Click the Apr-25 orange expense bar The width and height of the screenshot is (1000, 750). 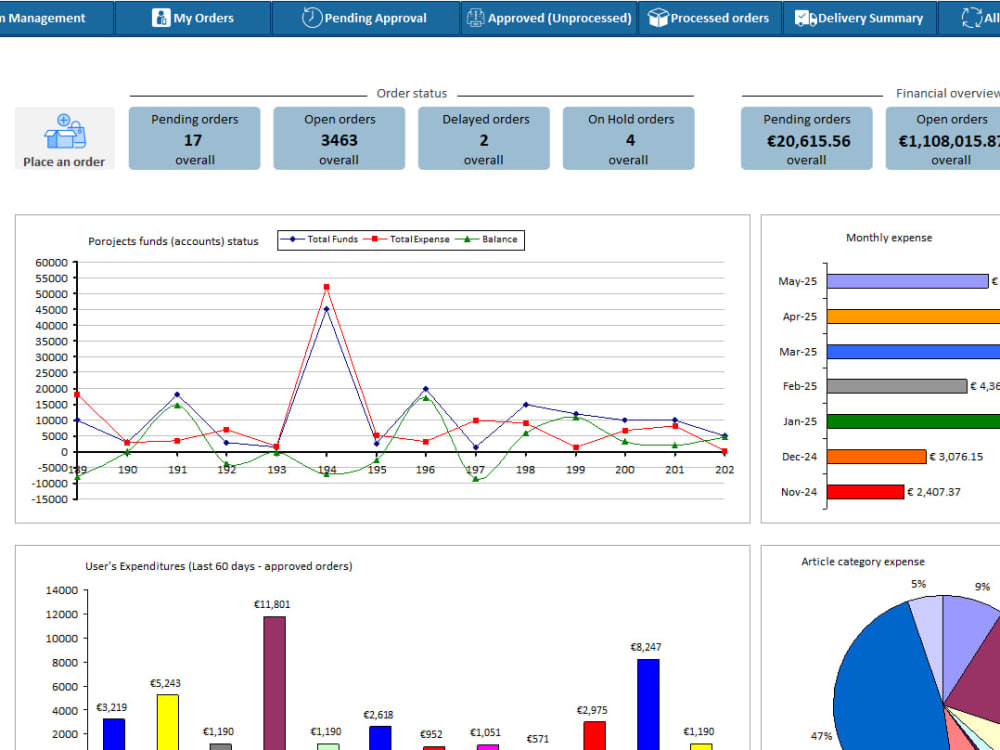point(913,316)
